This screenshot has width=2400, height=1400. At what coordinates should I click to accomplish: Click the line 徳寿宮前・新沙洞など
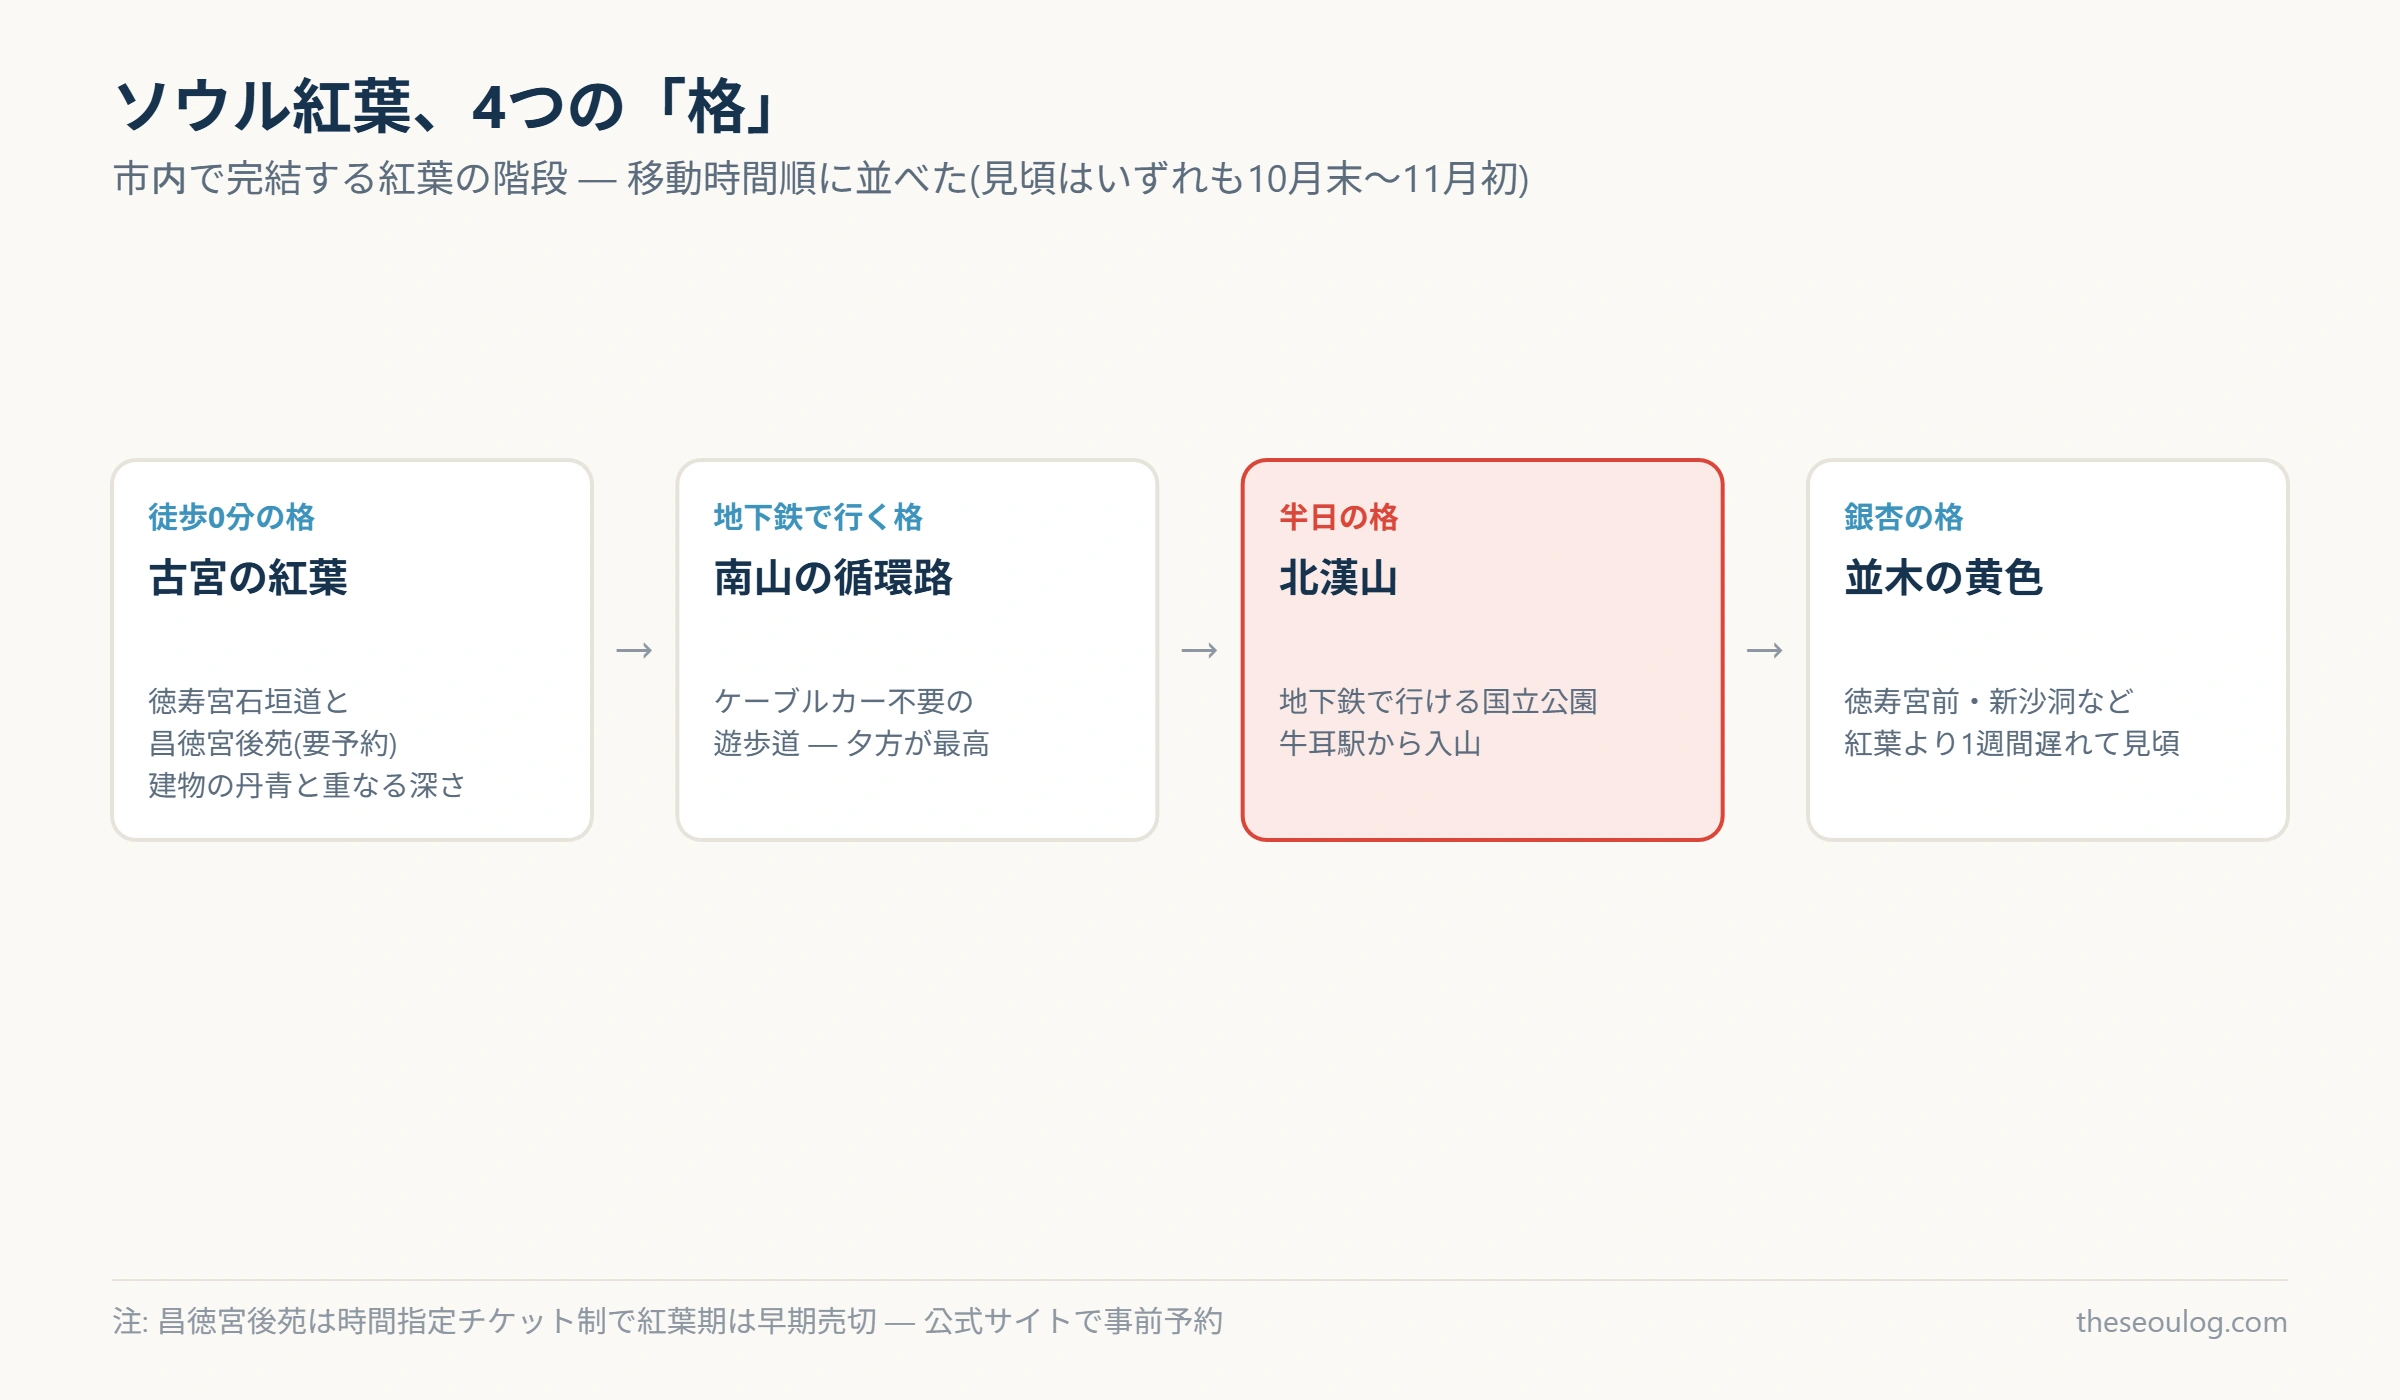(1988, 701)
